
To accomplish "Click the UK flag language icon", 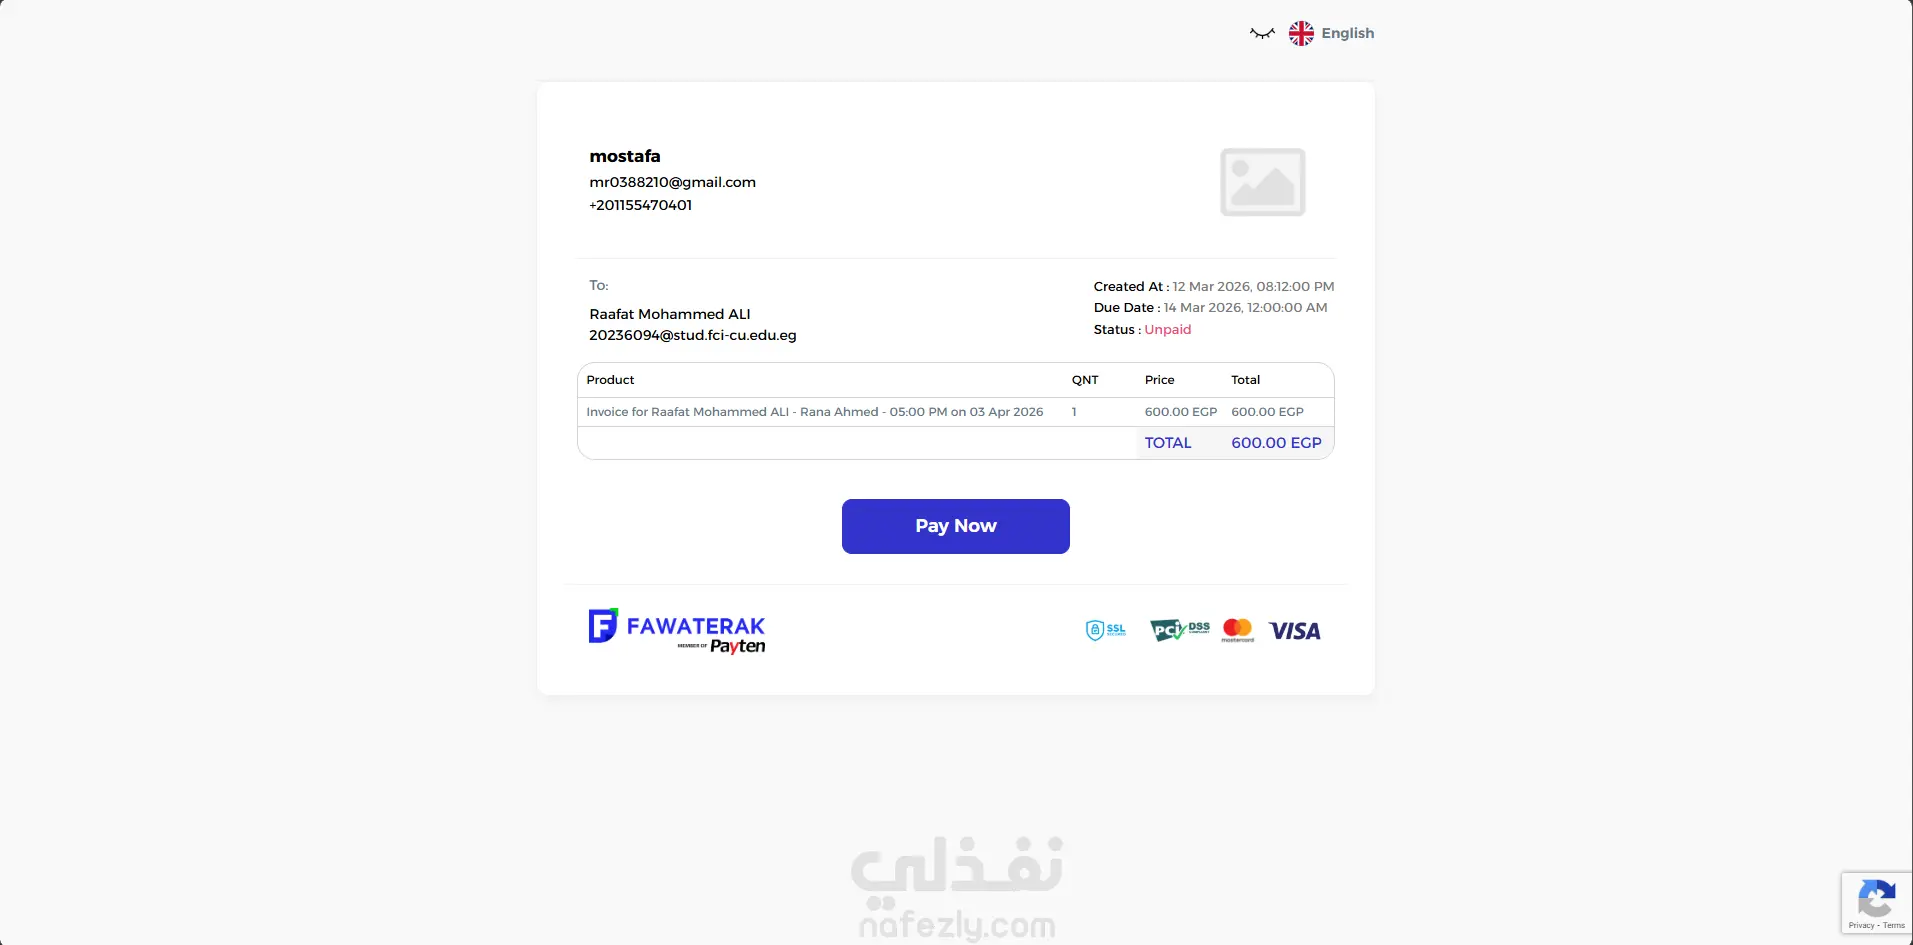I will tap(1301, 33).
